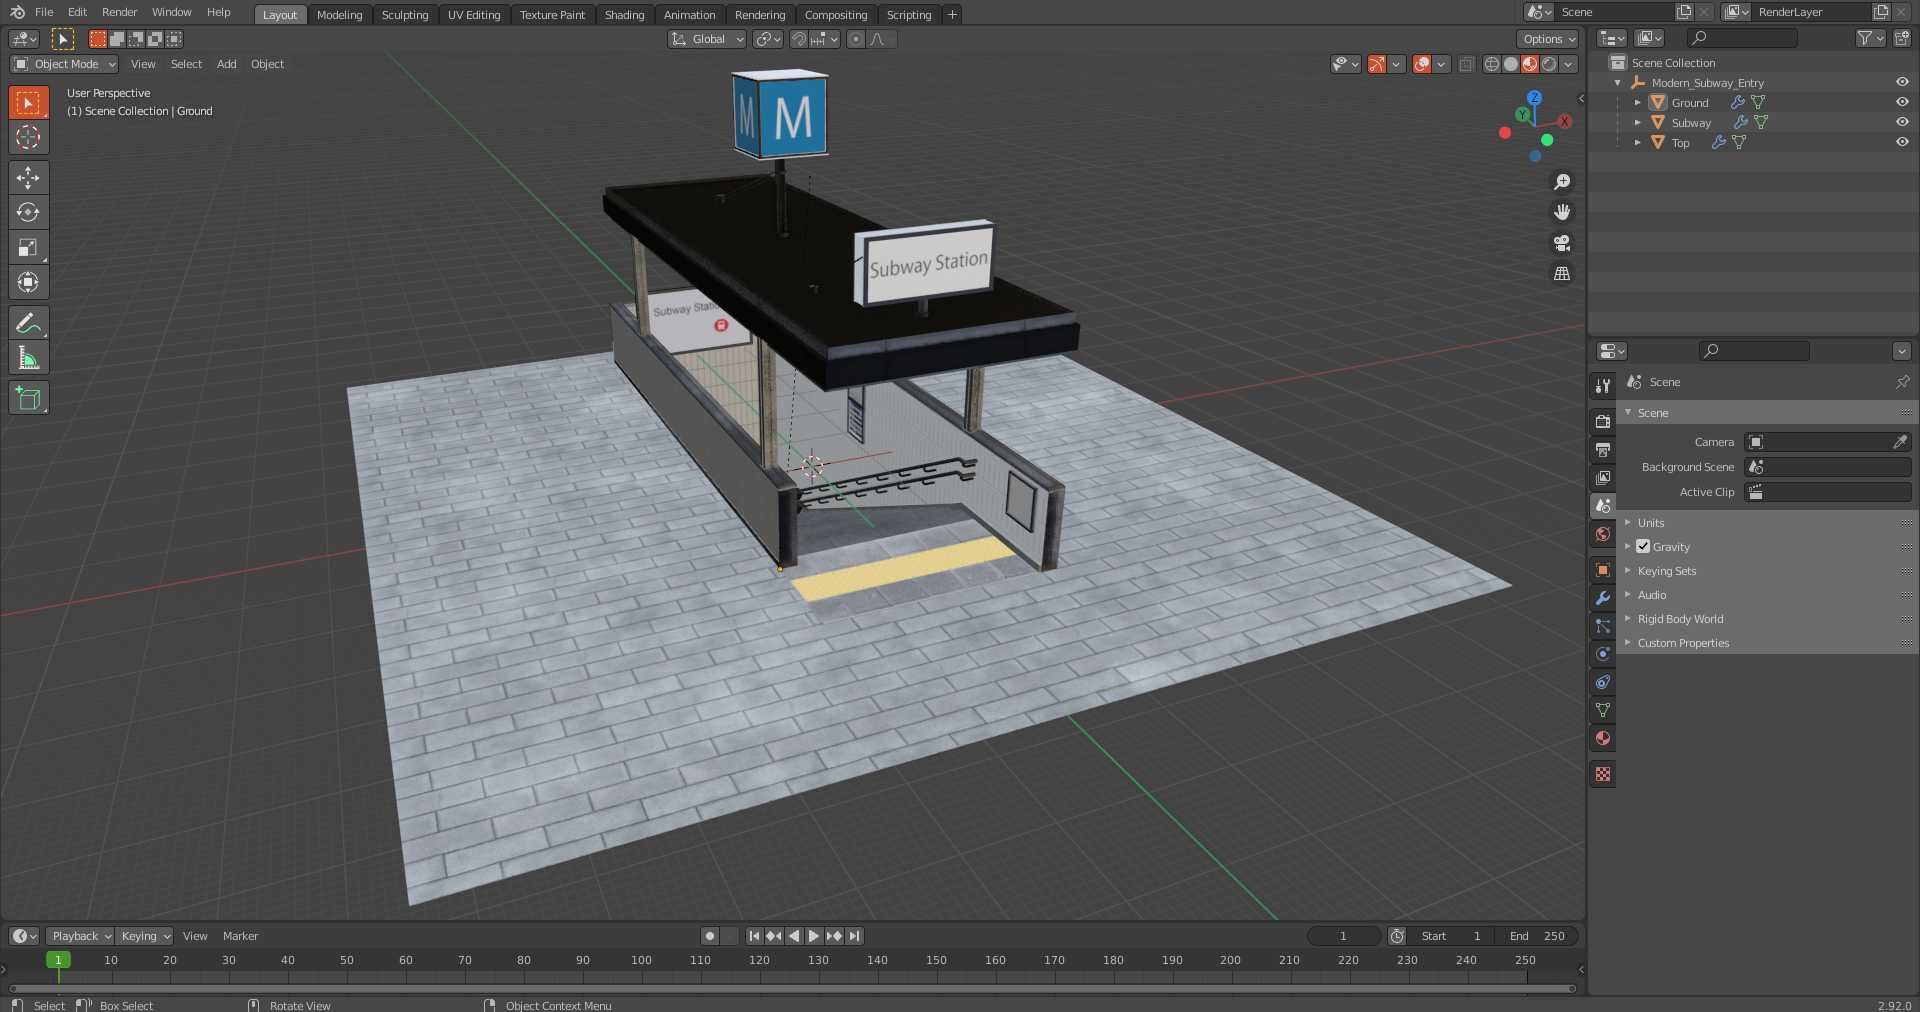
Task: Open the Material properties tab
Action: 1603,738
